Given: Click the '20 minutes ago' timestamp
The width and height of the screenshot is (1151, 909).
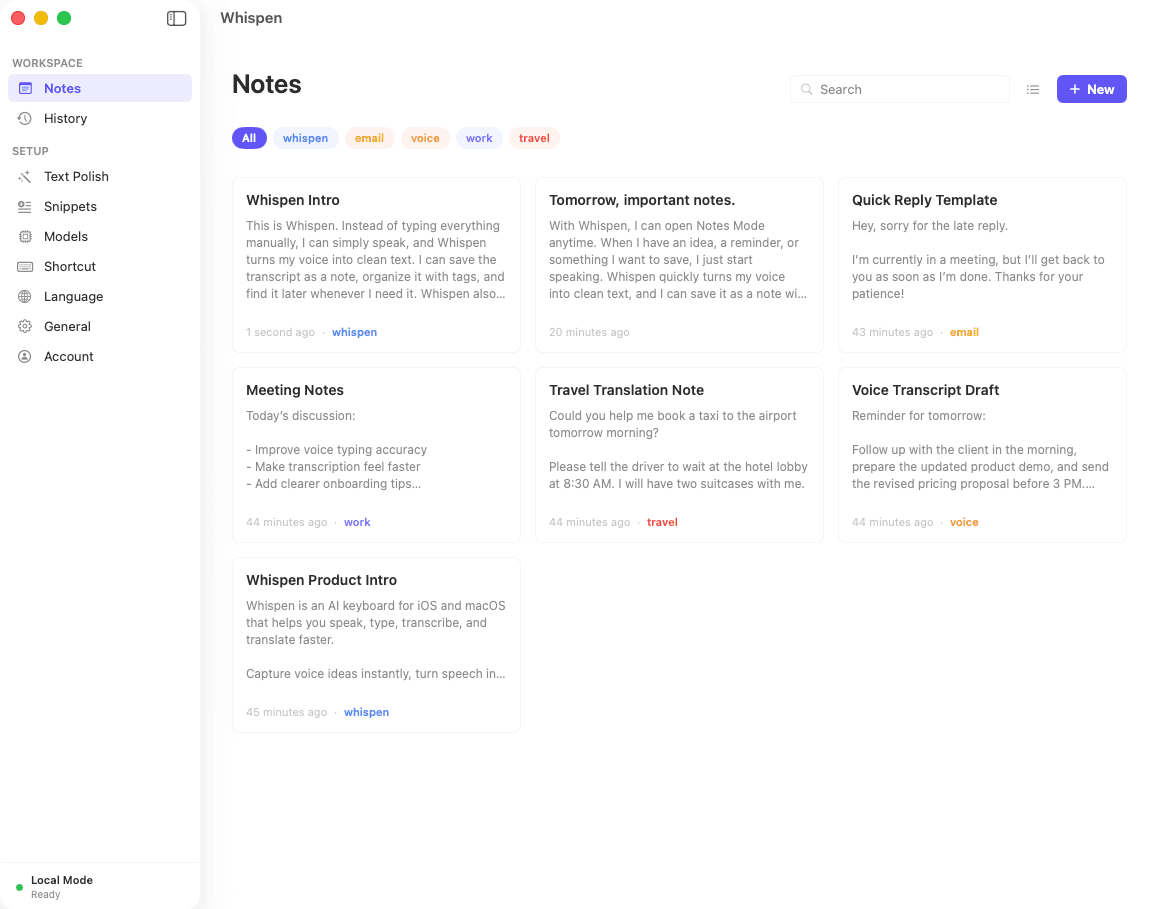Looking at the screenshot, I should click(x=589, y=332).
